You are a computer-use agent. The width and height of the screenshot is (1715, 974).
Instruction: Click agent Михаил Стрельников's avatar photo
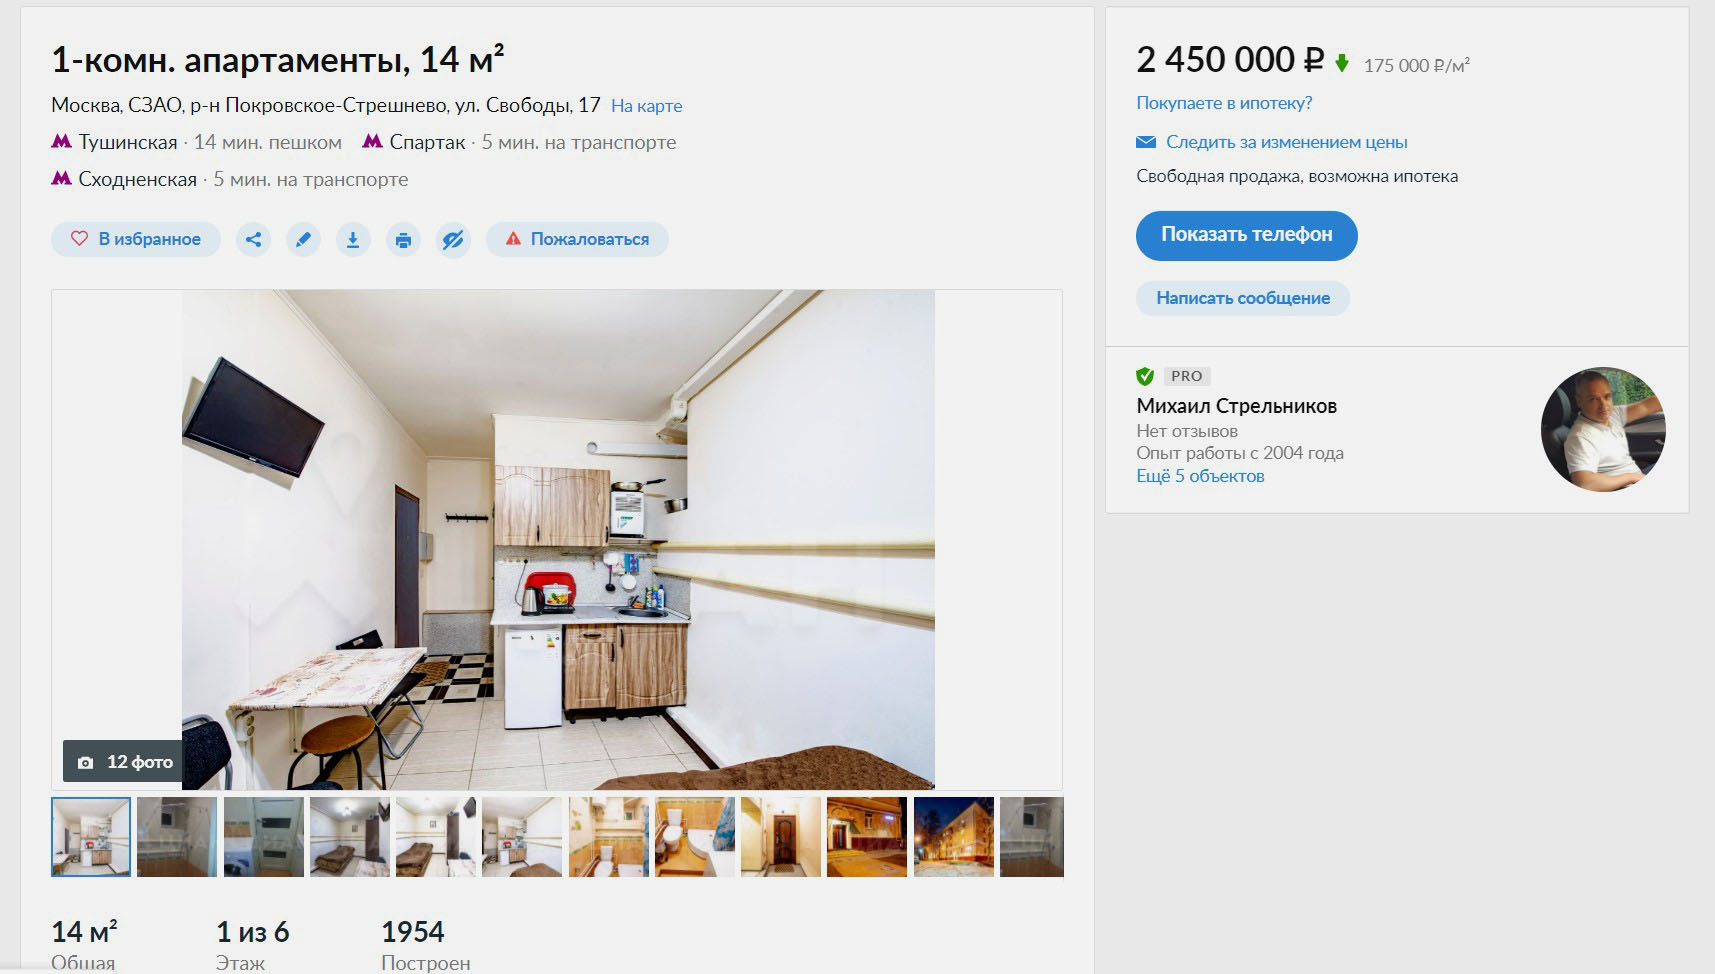coord(1603,429)
